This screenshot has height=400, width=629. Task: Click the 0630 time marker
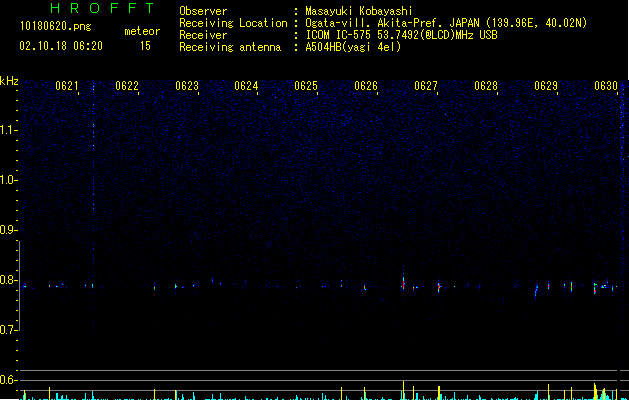[606, 86]
